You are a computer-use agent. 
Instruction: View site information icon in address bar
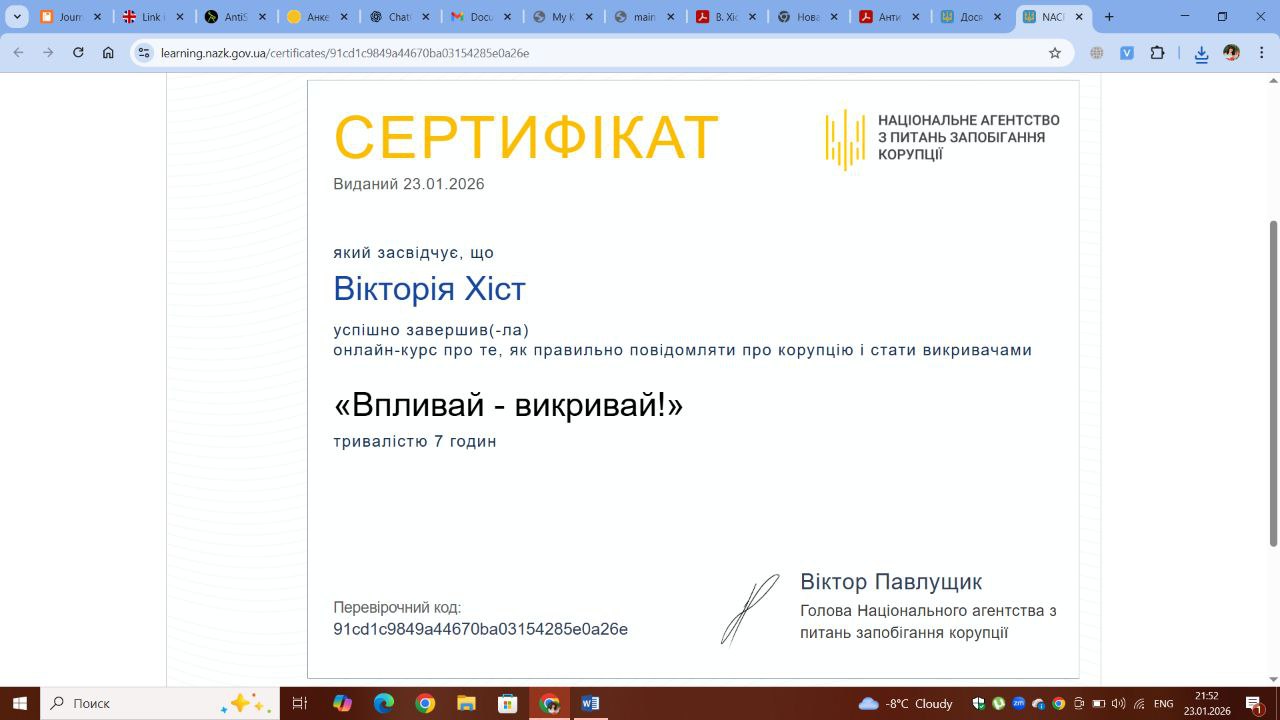click(144, 53)
